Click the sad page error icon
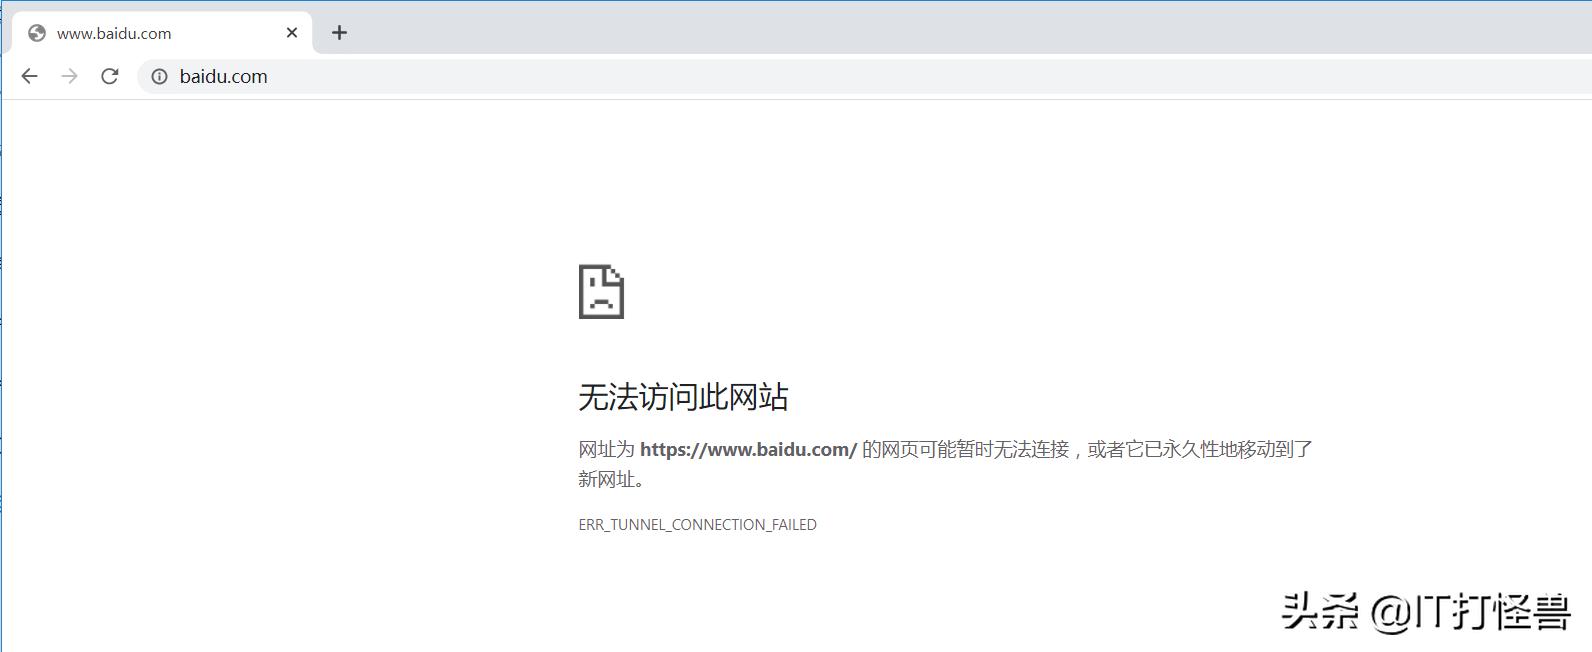Image resolution: width=1592 pixels, height=652 pixels. (601, 292)
